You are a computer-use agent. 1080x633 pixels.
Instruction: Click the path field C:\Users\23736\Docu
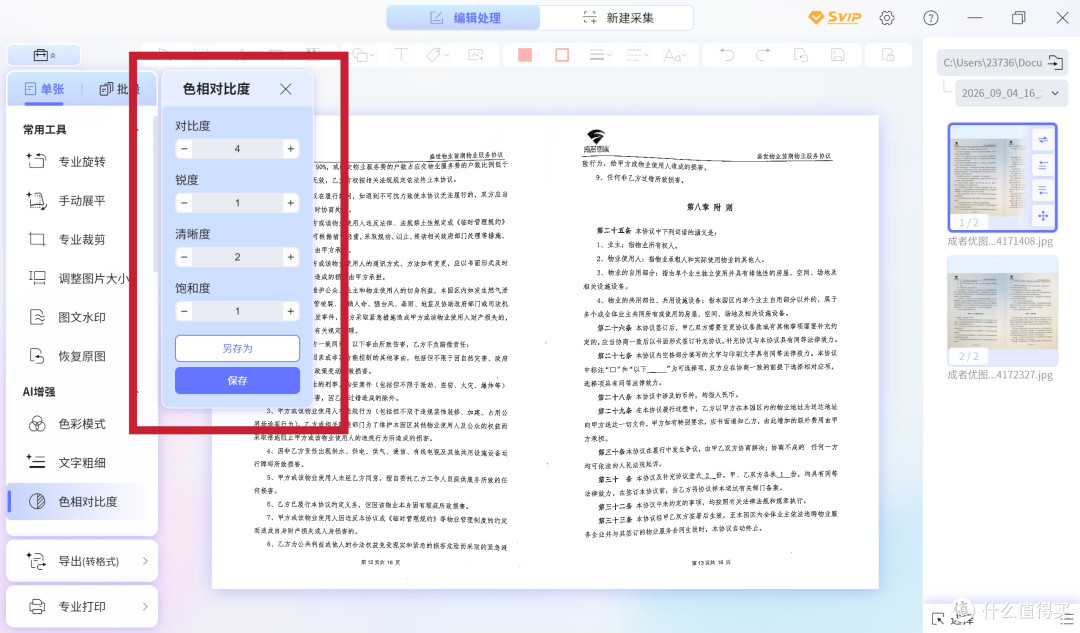pos(992,63)
